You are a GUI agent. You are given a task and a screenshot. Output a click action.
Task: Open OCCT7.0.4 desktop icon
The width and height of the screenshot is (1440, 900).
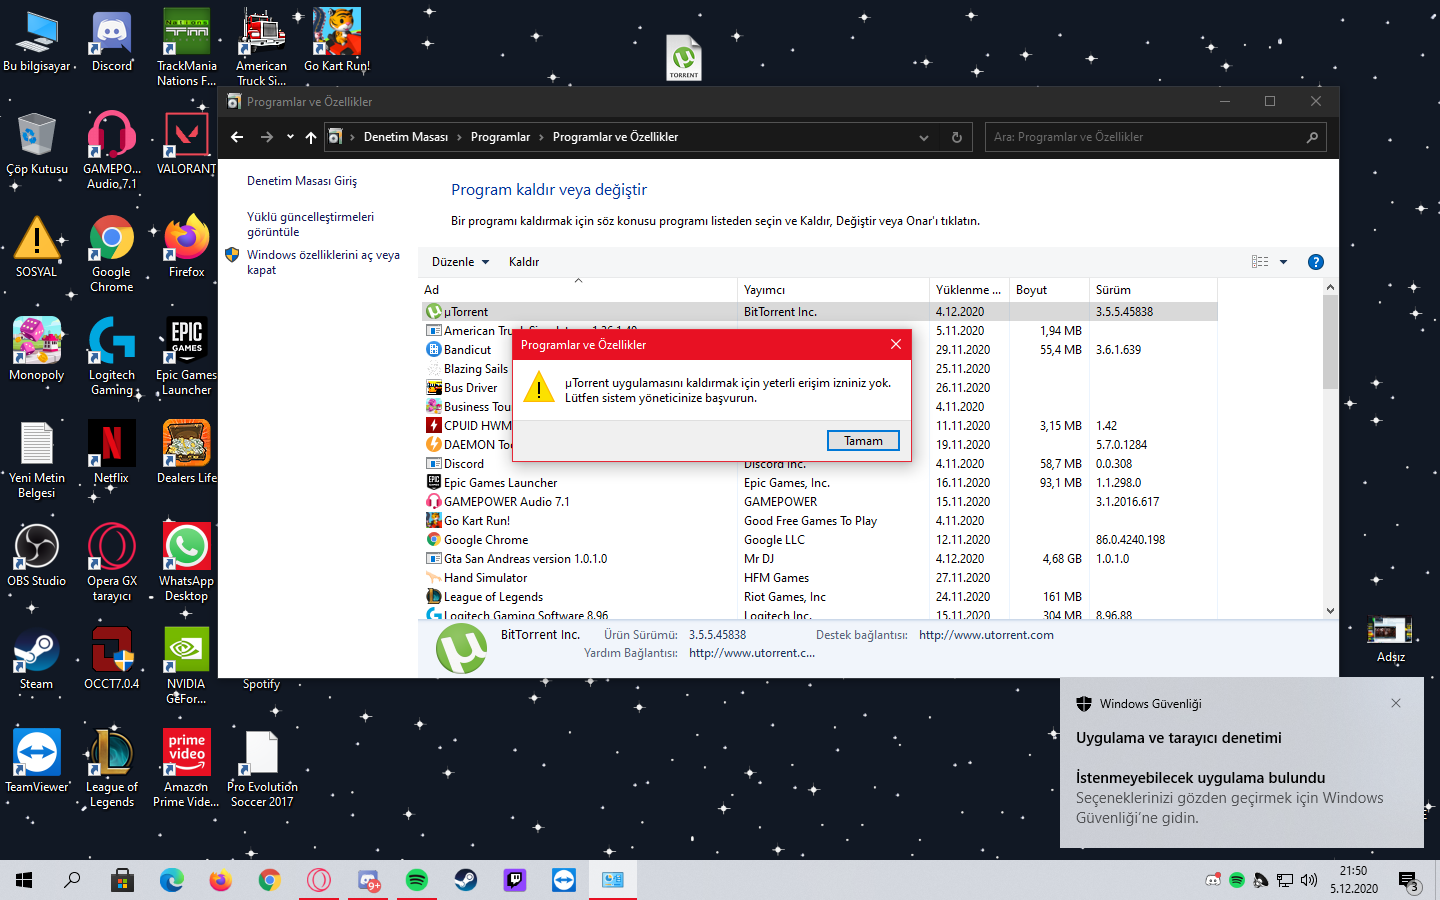coord(112,659)
